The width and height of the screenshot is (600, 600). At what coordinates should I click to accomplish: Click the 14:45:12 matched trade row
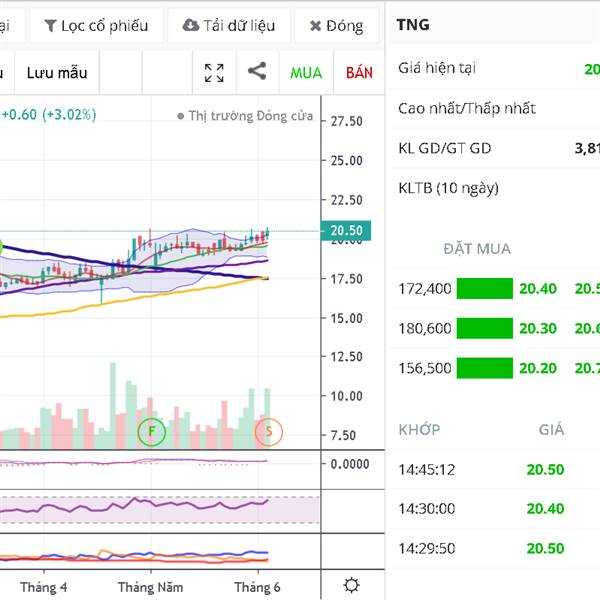point(426,469)
